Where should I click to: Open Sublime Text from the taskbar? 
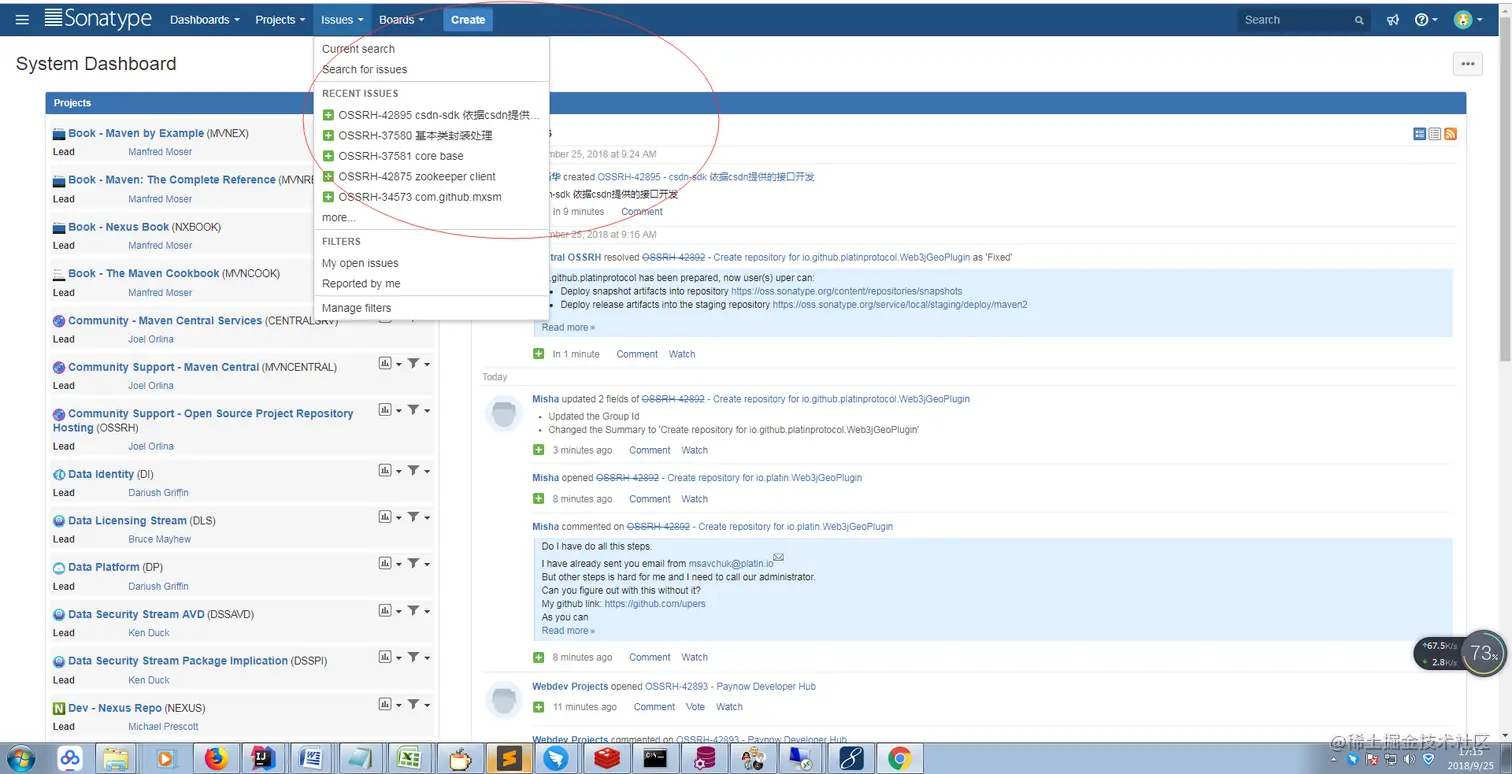[508, 759]
